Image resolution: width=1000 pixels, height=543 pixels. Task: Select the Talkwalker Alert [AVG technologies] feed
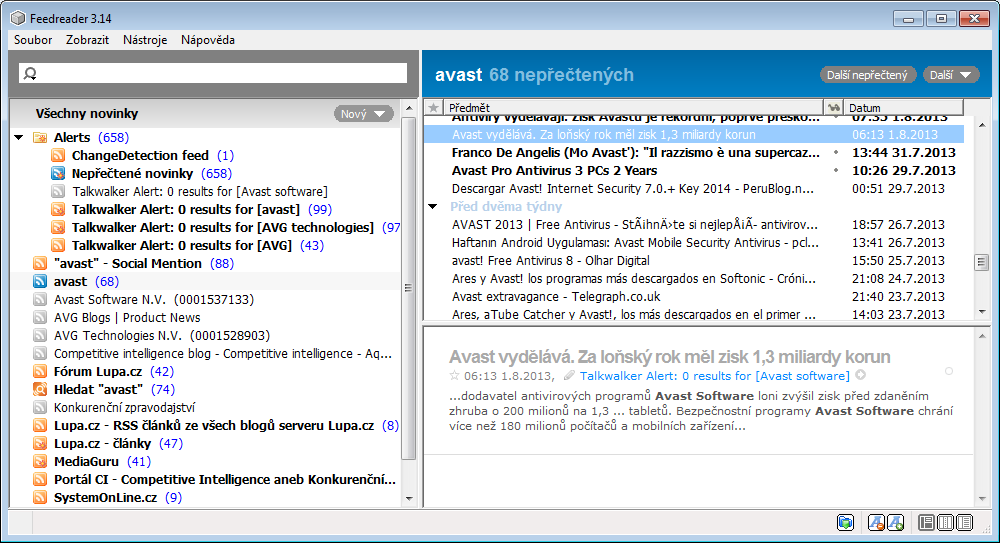(223, 227)
